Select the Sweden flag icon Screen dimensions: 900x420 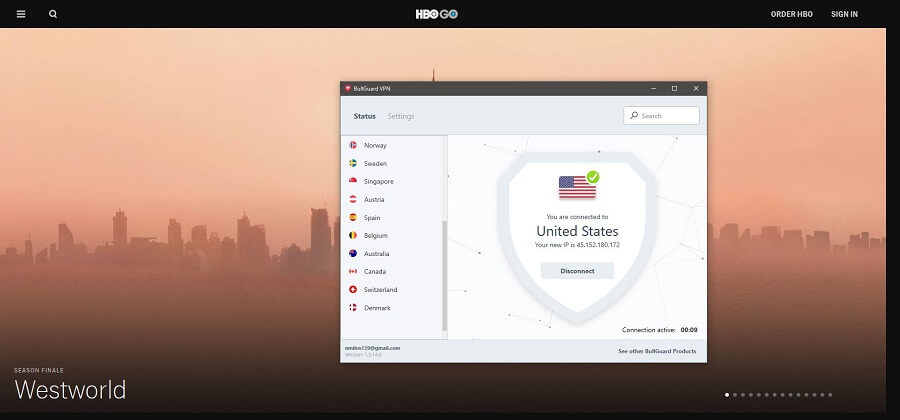(x=353, y=164)
